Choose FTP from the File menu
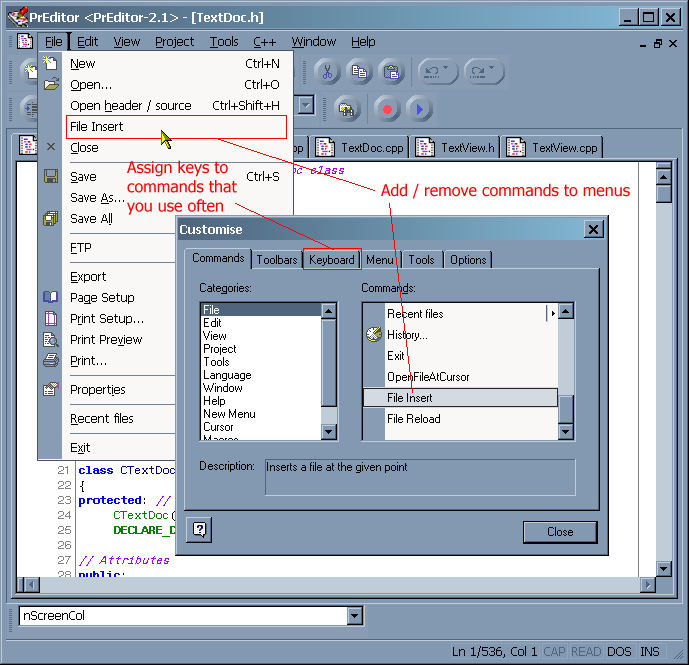 coord(81,247)
